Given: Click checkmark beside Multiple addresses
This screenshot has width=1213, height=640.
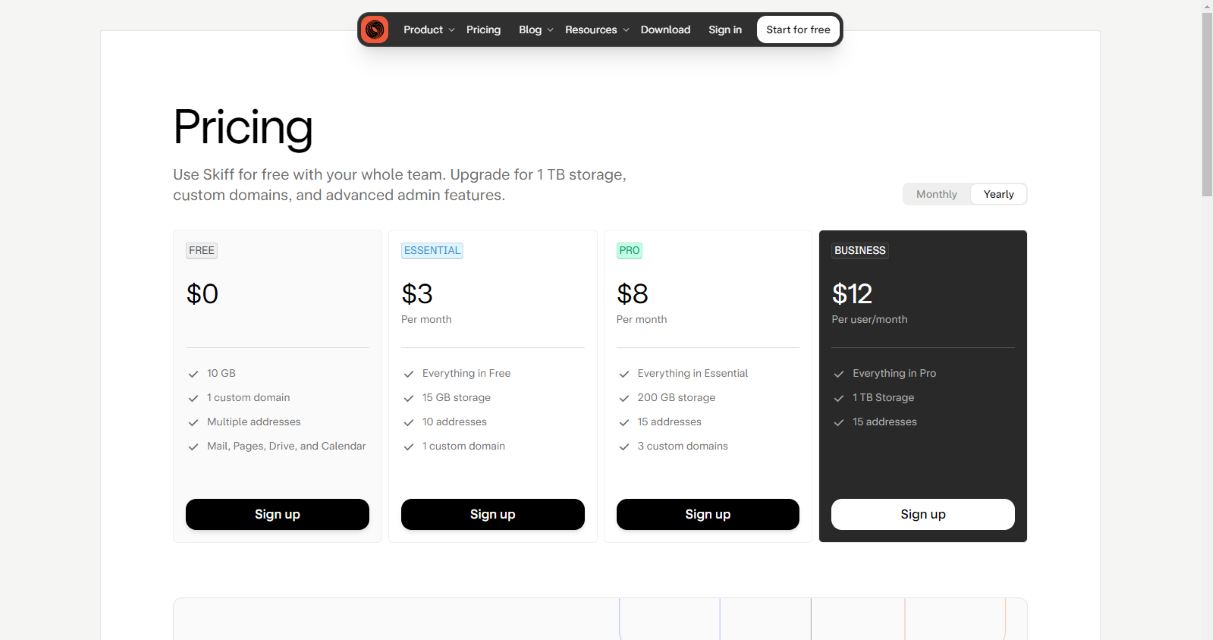Looking at the screenshot, I should (194, 422).
